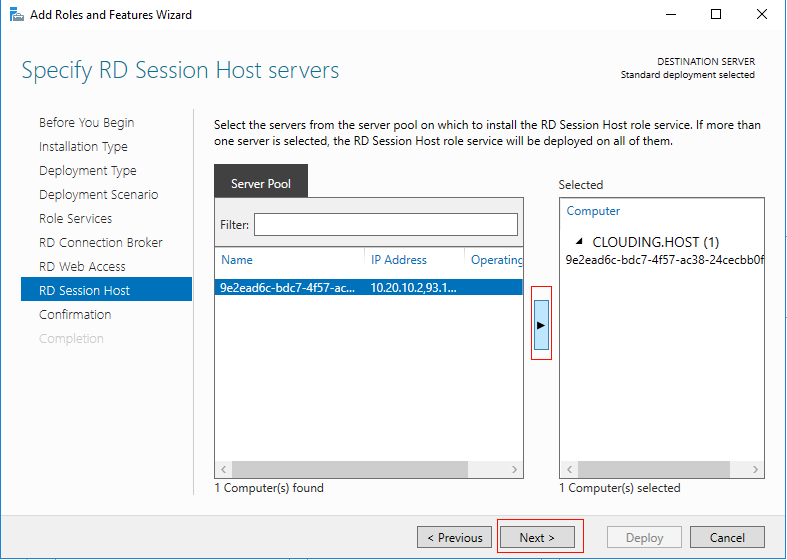This screenshot has width=787, height=560.
Task: Jump to RD Web Access step
Action: (82, 266)
